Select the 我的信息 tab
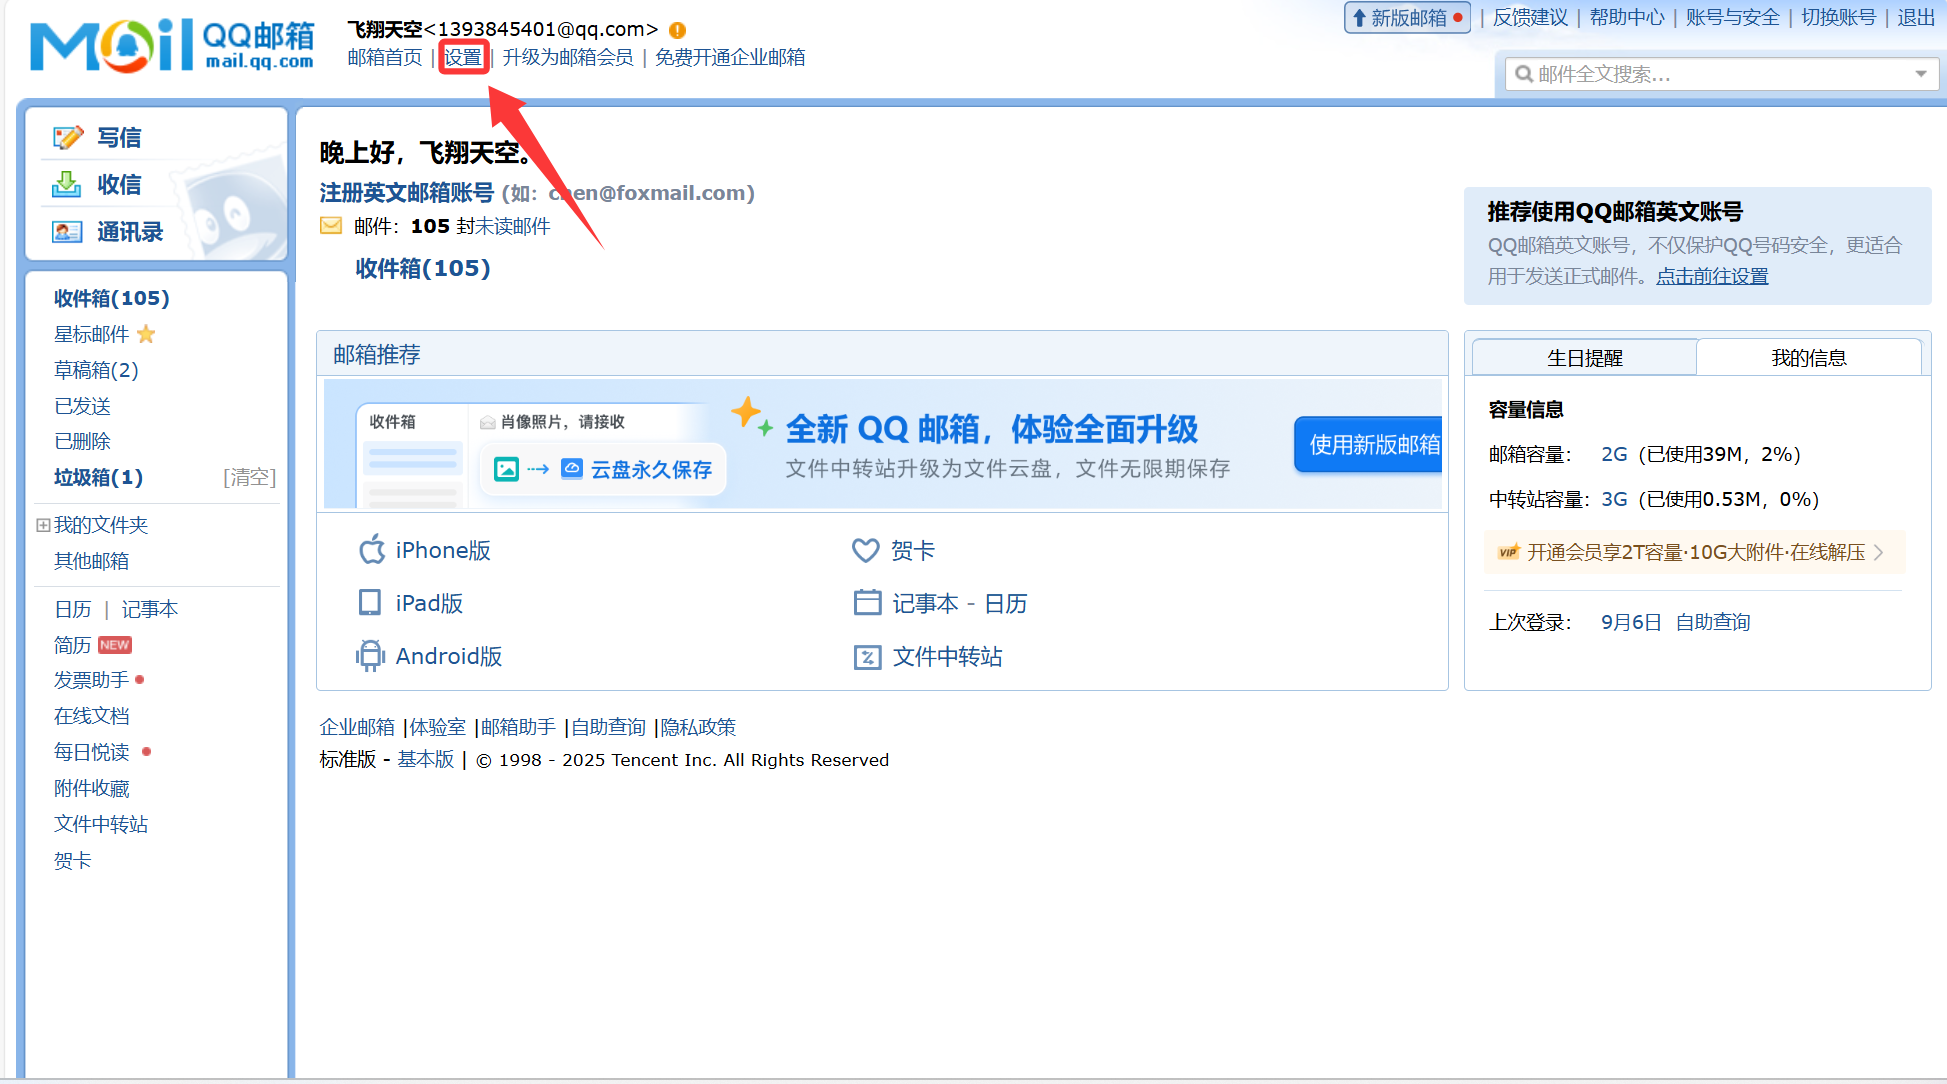Viewport: 1947px width, 1084px height. [1808, 358]
